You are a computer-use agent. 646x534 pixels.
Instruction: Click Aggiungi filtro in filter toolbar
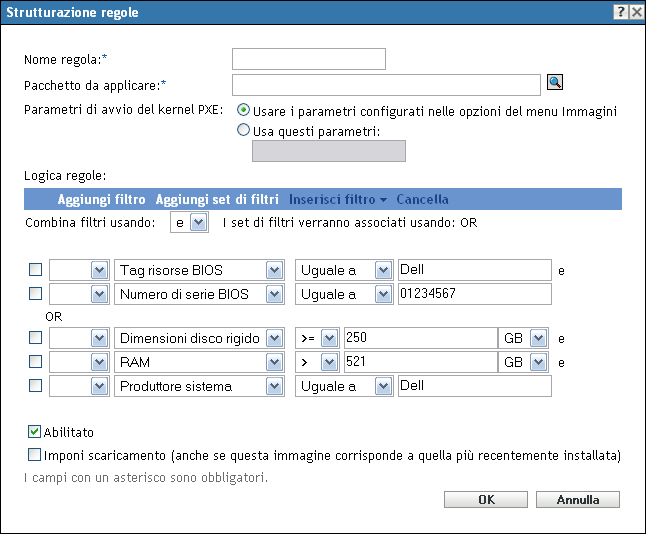click(x=101, y=199)
